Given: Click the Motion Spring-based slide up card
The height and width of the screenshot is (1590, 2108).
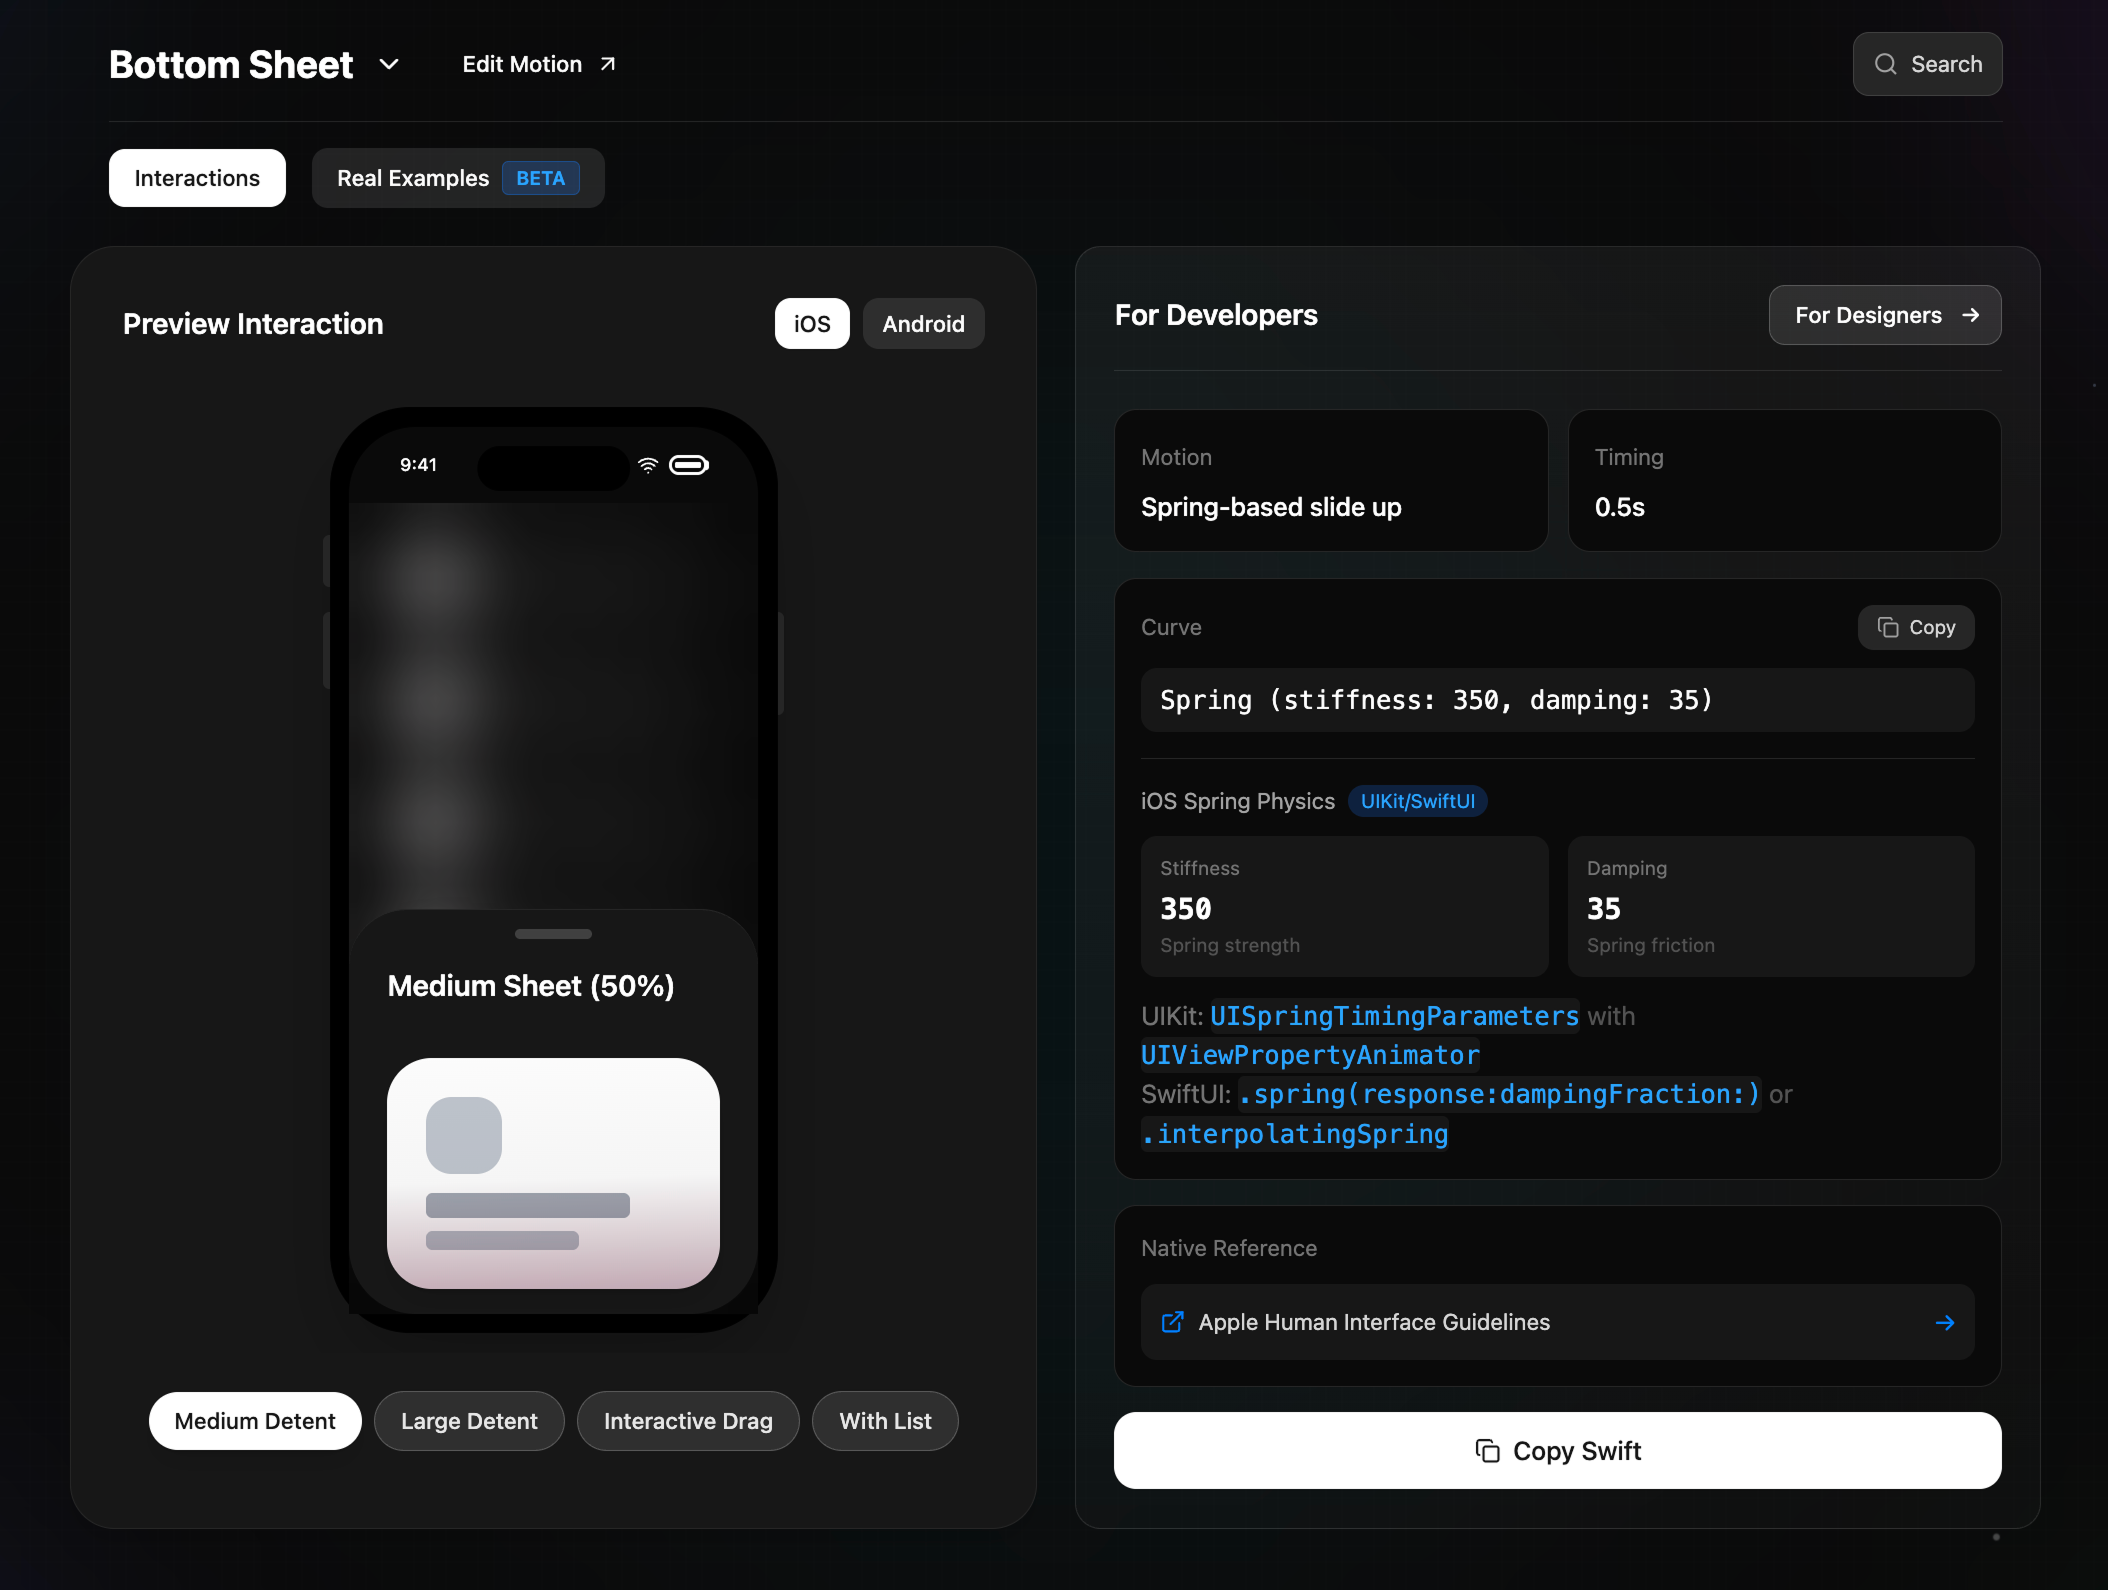Looking at the screenshot, I should [1331, 481].
